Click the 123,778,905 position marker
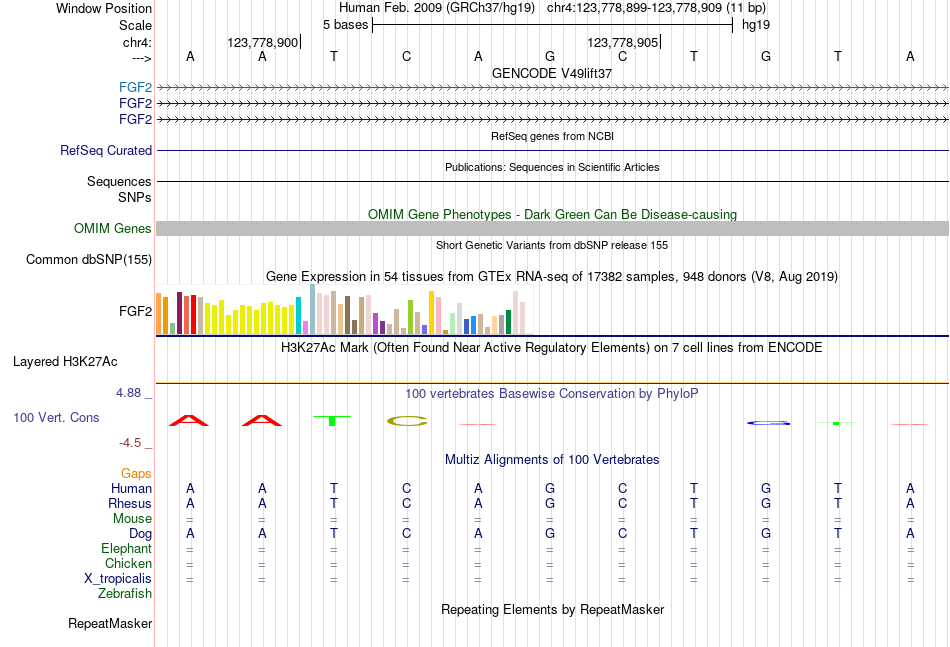The width and height of the screenshot is (950, 647). tap(623, 42)
